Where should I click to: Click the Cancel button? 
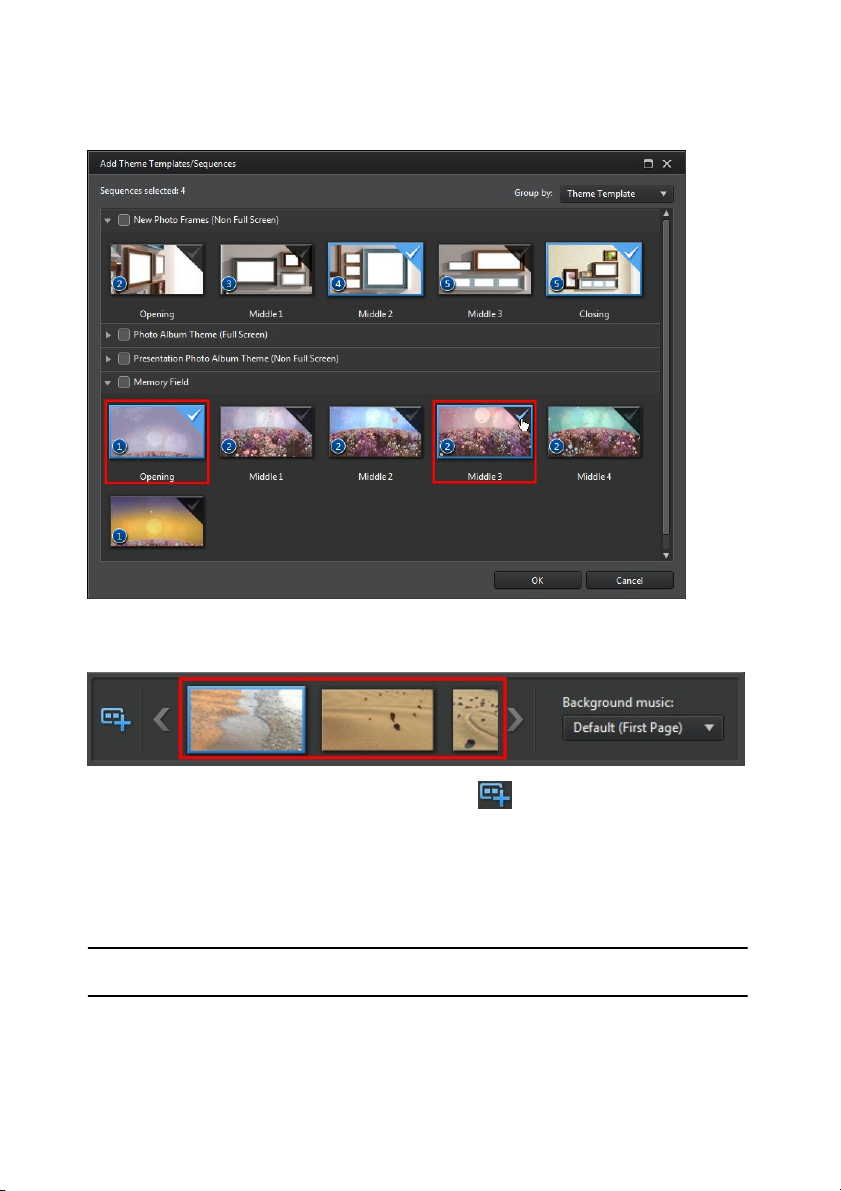[629, 580]
